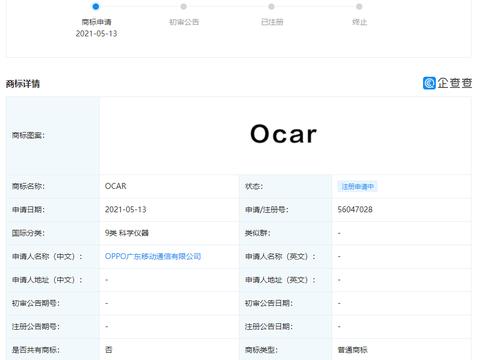Click the 已注册 step label
The width and height of the screenshot is (480, 360).
click(x=272, y=22)
